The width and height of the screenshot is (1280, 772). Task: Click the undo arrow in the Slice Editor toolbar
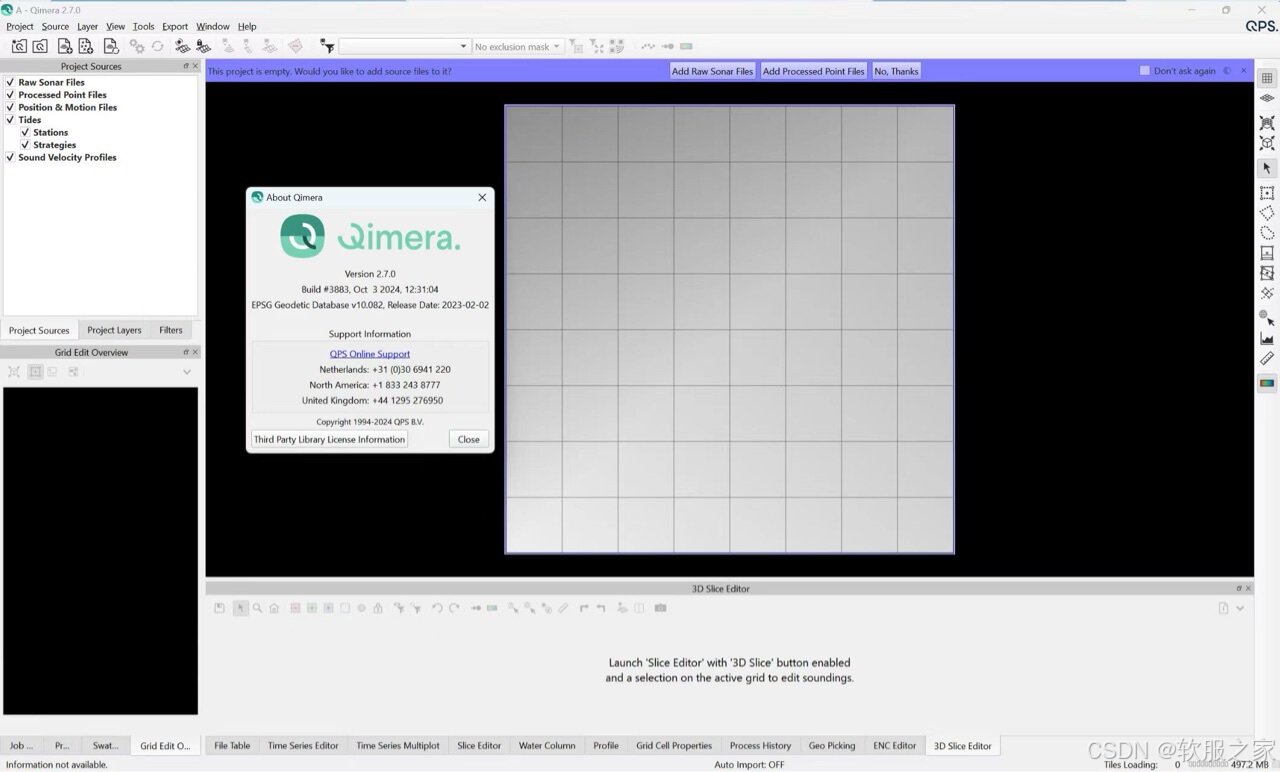click(x=437, y=608)
